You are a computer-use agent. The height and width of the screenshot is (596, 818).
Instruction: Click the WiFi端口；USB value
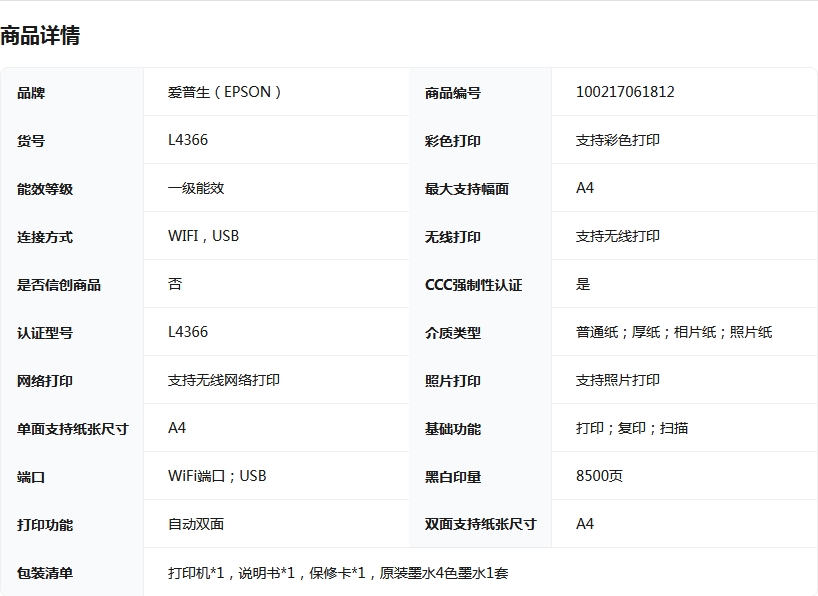(217, 476)
